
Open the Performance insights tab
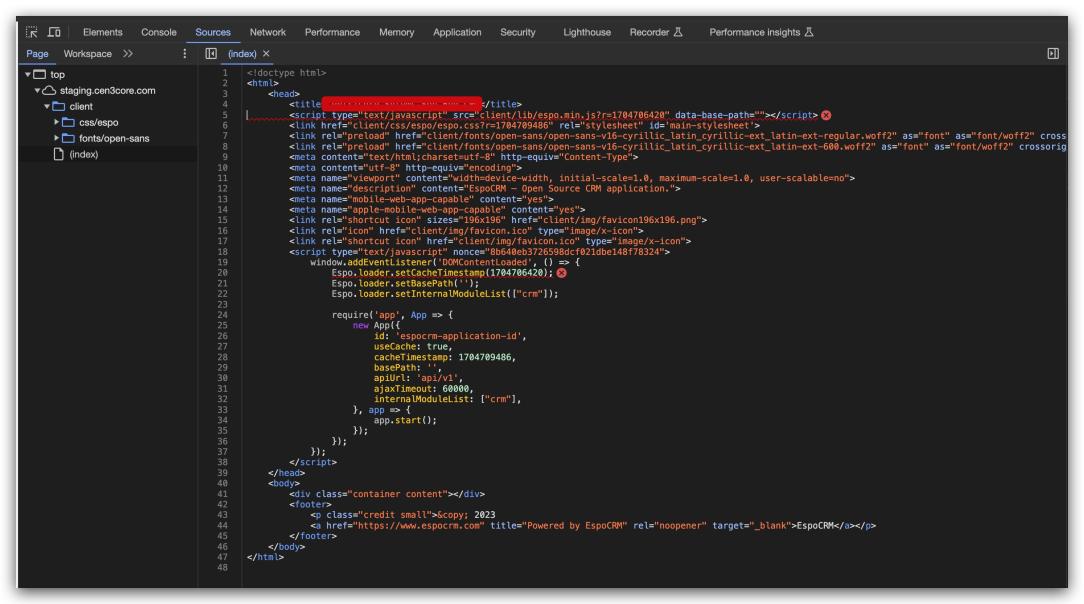pyautogui.click(x=761, y=32)
